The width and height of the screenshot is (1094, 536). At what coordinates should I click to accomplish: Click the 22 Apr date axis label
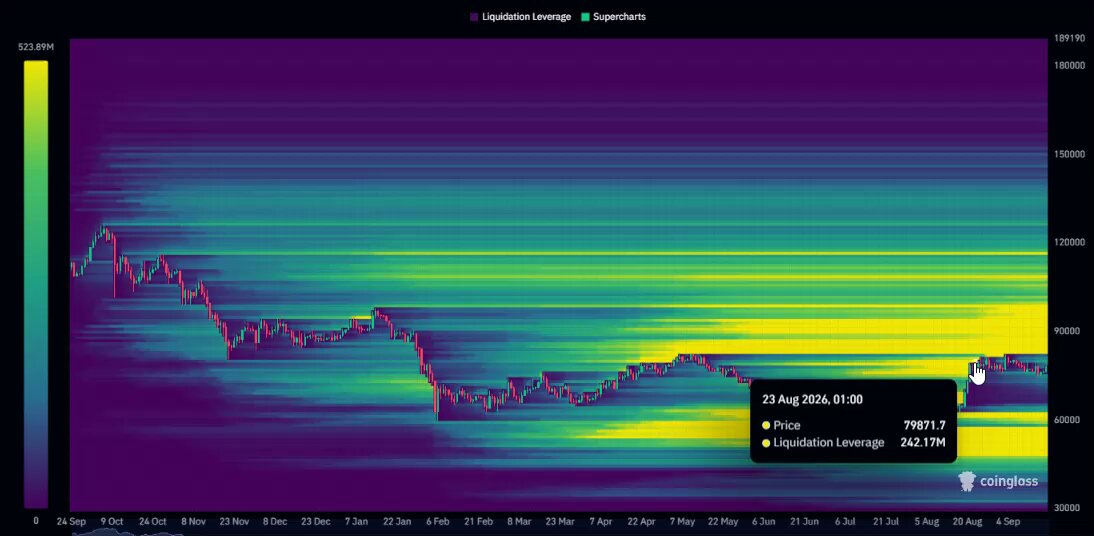[x=641, y=521]
